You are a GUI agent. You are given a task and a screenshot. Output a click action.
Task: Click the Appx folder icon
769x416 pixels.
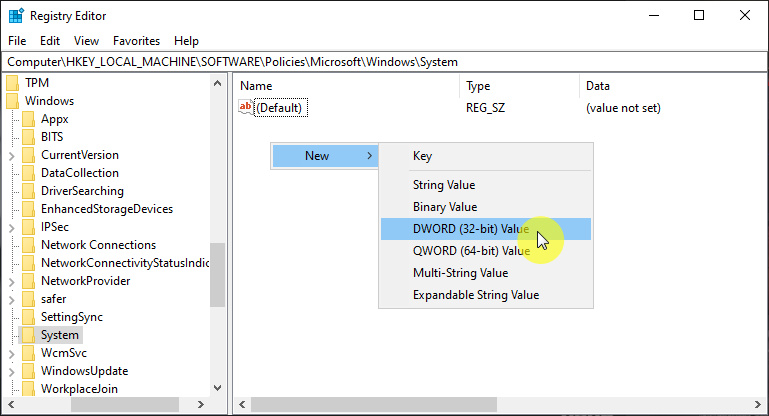[x=29, y=119]
